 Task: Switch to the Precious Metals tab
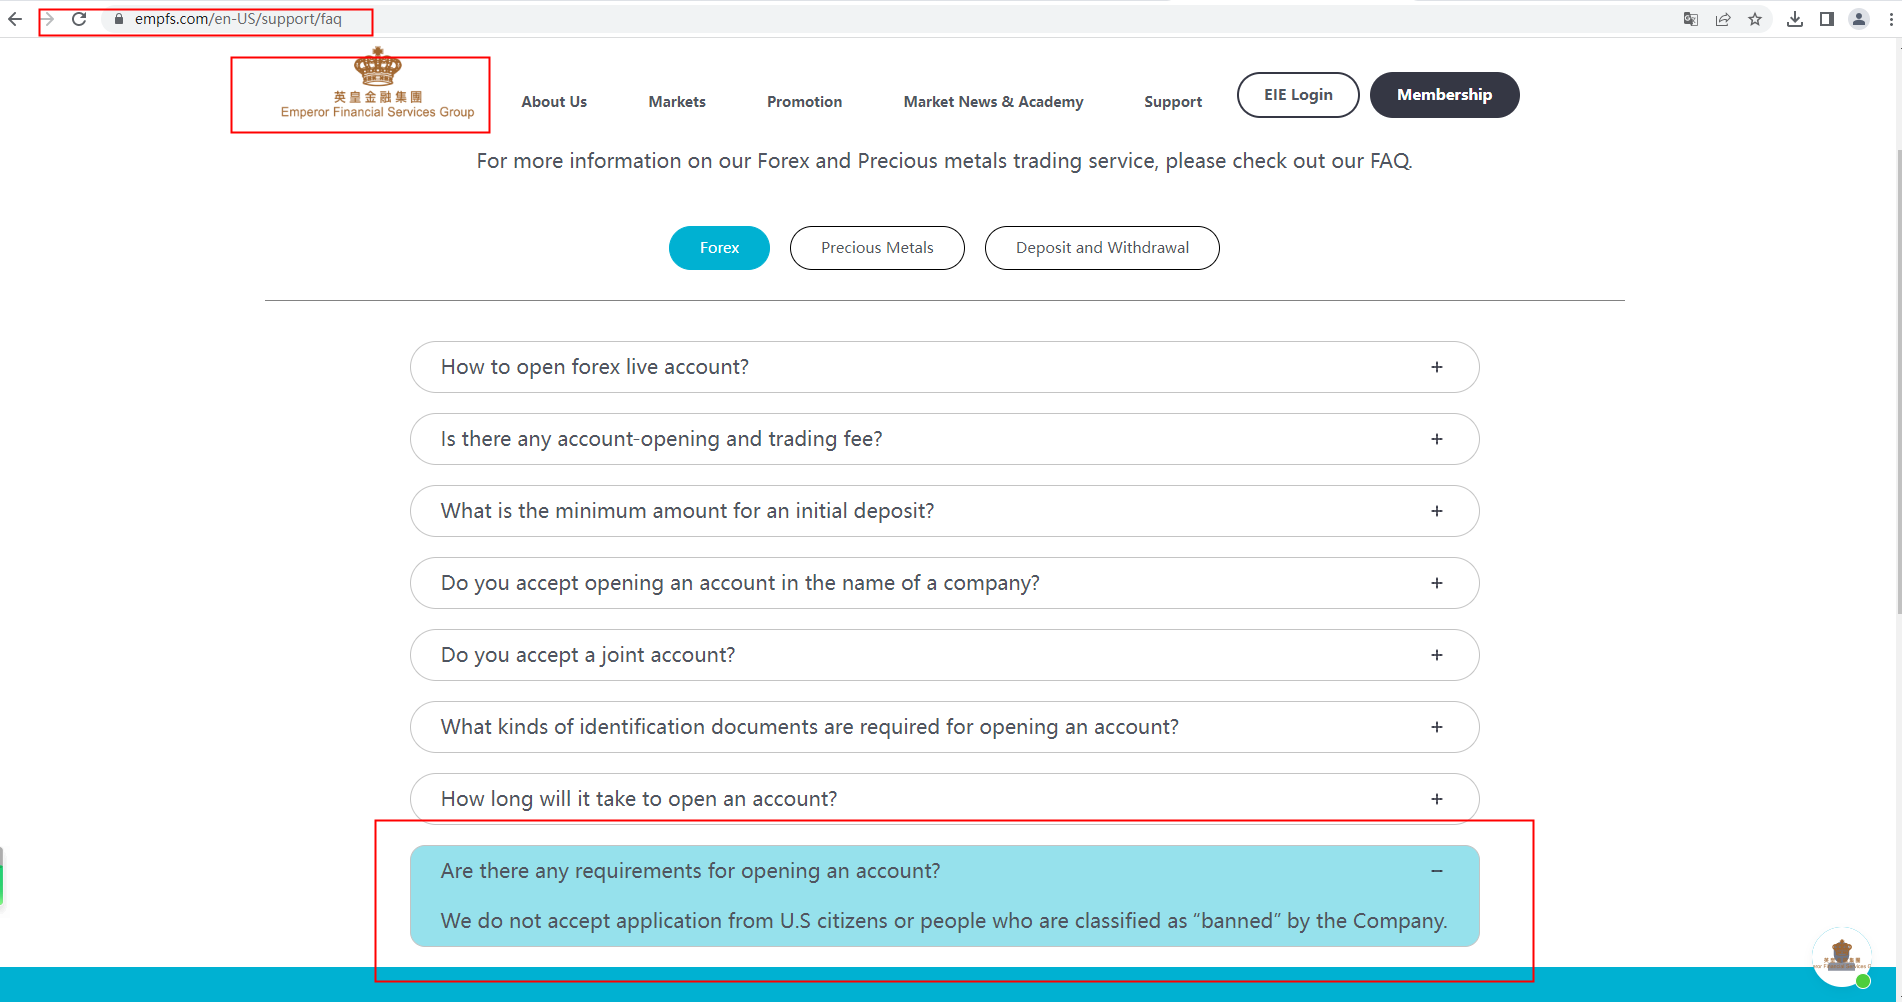click(877, 248)
